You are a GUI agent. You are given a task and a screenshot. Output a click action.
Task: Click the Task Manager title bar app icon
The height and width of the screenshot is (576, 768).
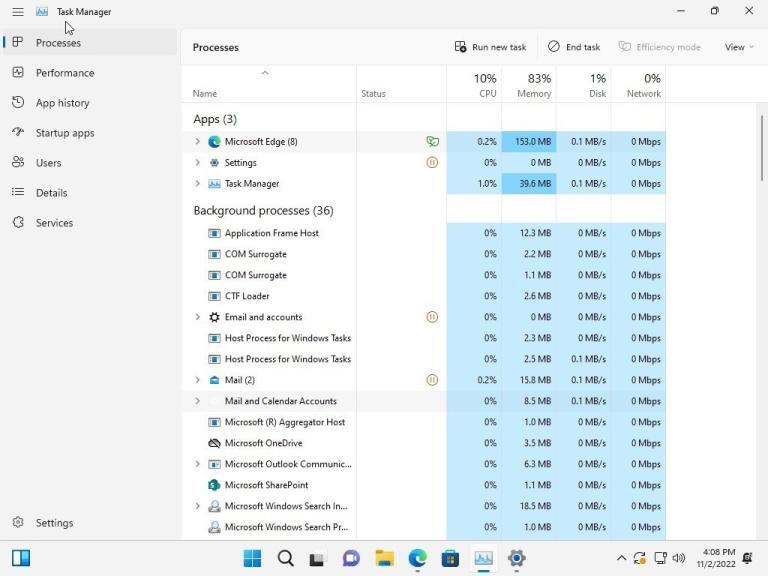coord(42,11)
